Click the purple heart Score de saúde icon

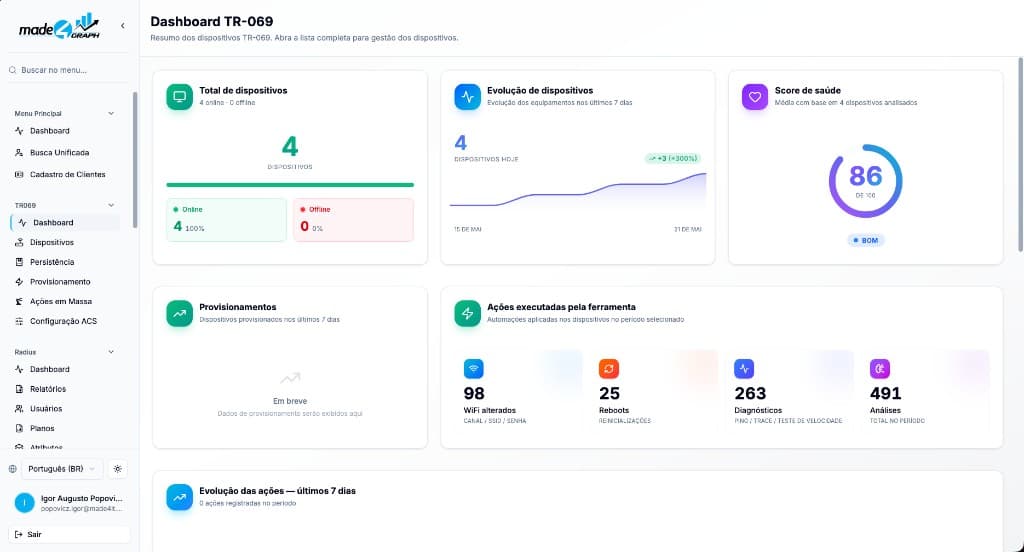[755, 97]
